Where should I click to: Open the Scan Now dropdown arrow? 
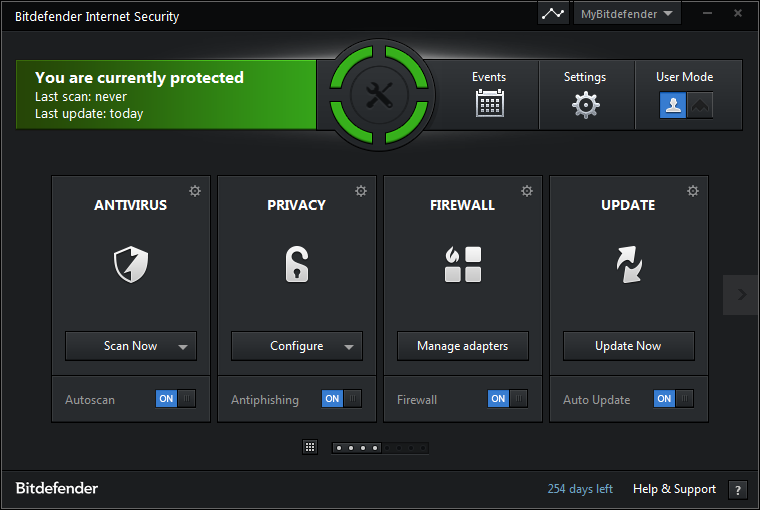[183, 347]
